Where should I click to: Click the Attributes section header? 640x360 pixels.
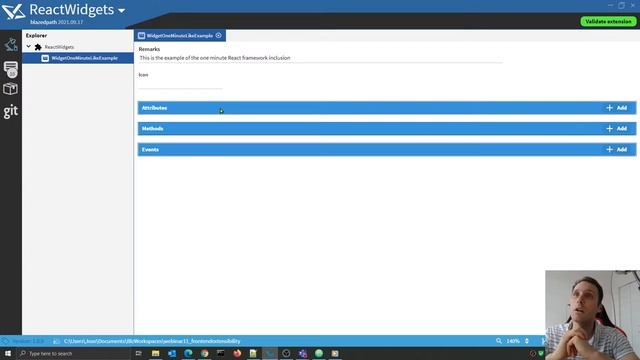tap(387, 108)
